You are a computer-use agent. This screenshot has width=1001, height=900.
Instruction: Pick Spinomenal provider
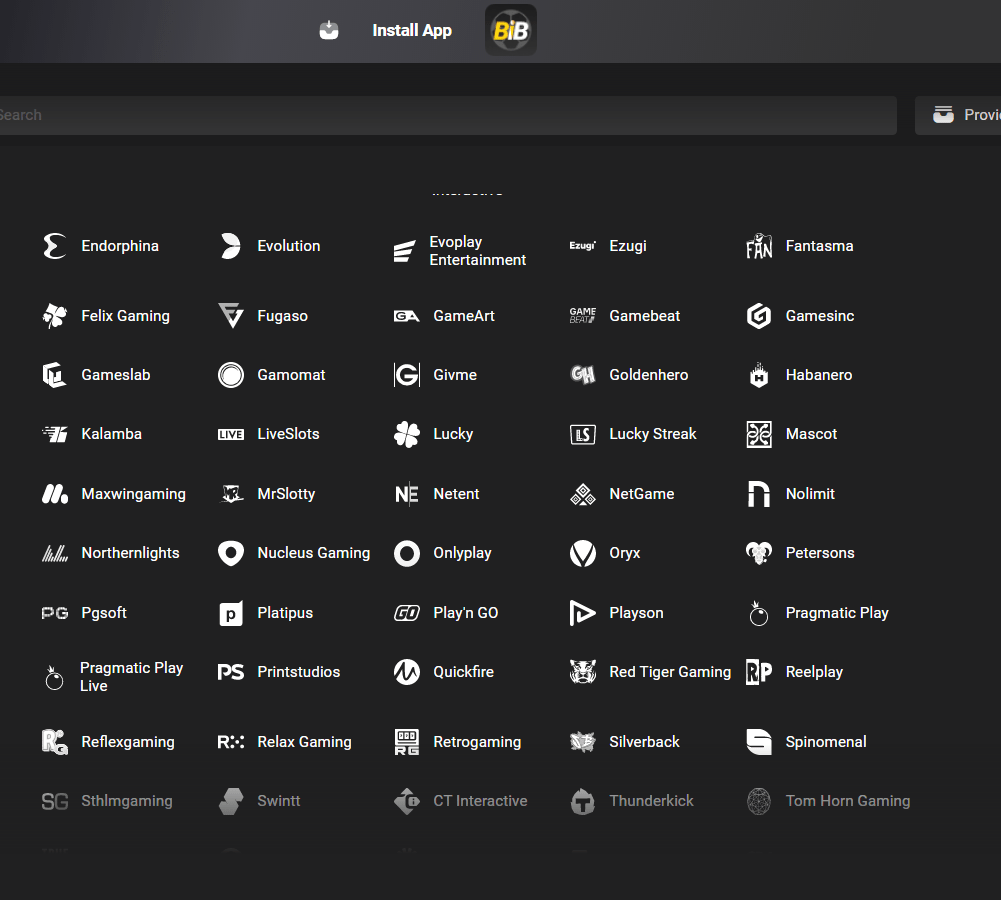click(806, 742)
